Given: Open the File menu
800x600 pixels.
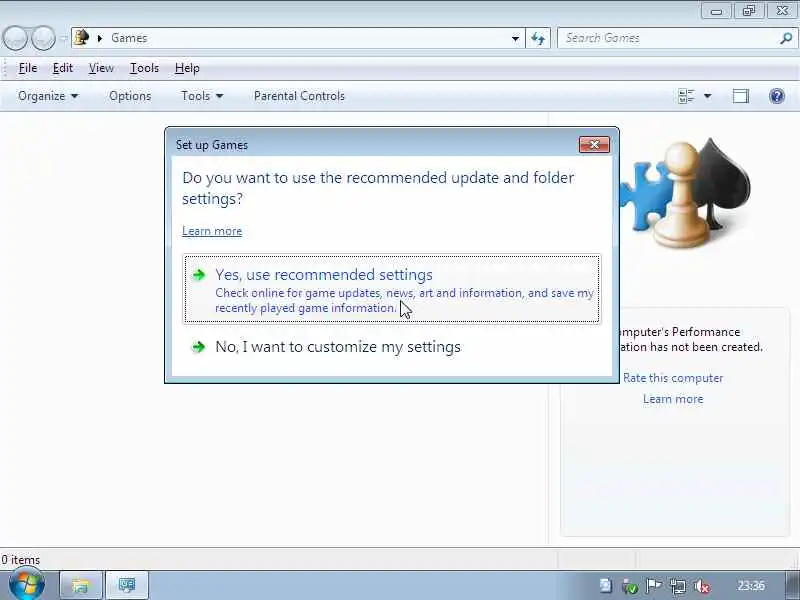Looking at the screenshot, I should click(x=28, y=68).
